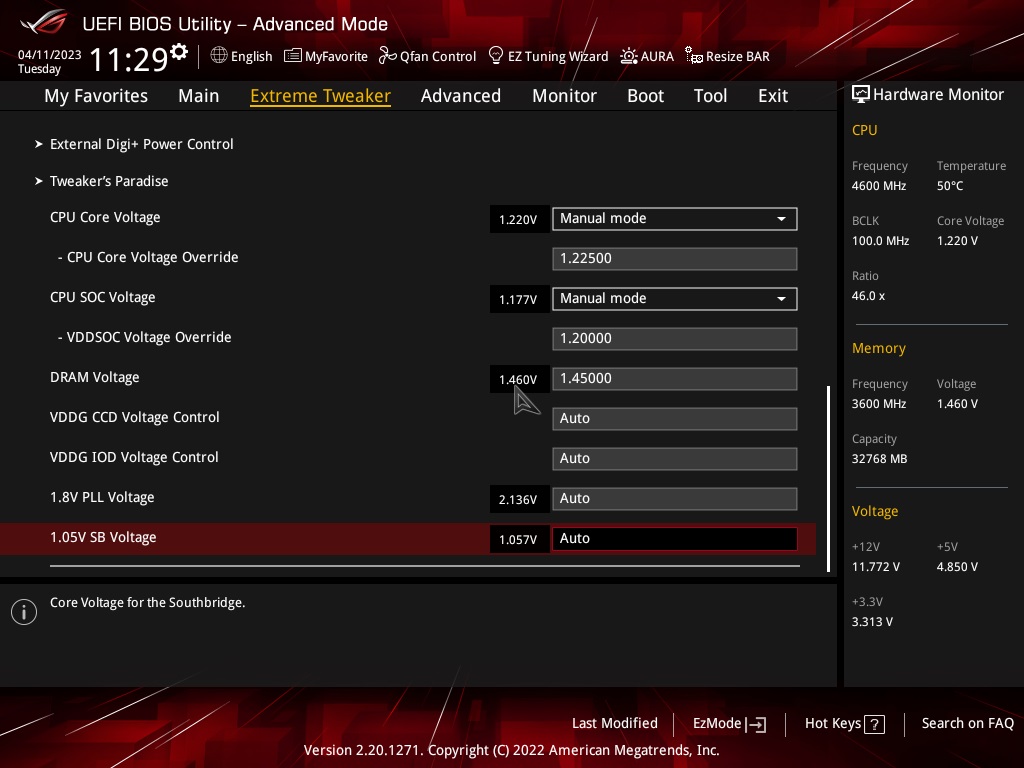Click the DRAM Voltage label
1024x768 pixels.
[95, 377]
